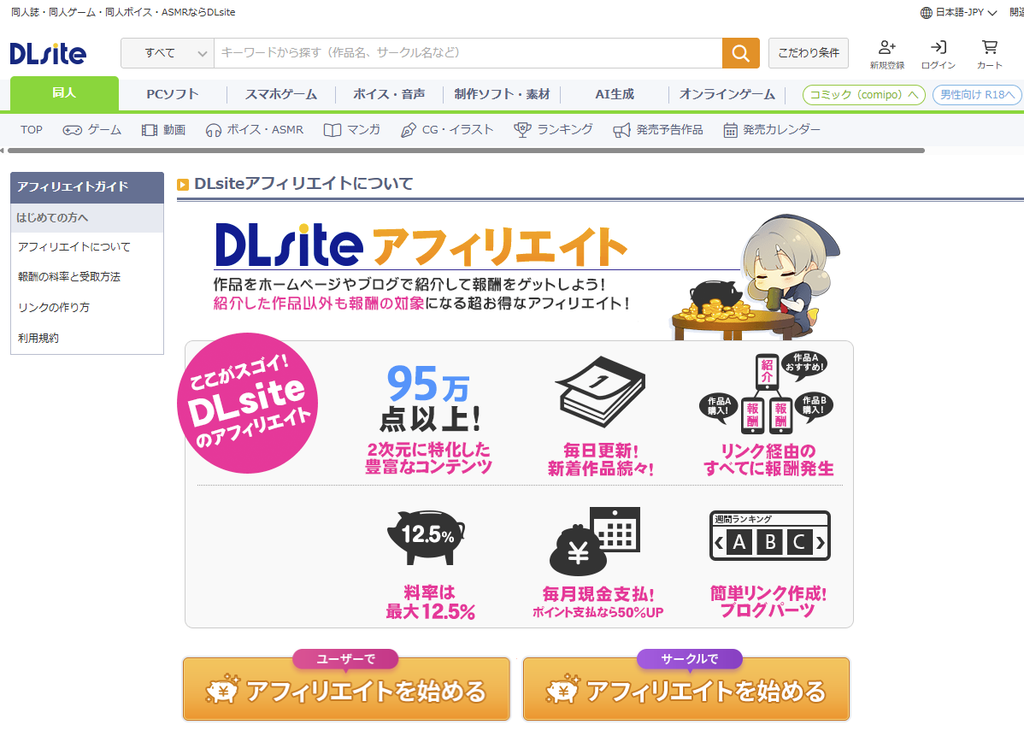1024x743 pixels.
Task: Switch to the オンラインゲーム tab
Action: pos(727,94)
